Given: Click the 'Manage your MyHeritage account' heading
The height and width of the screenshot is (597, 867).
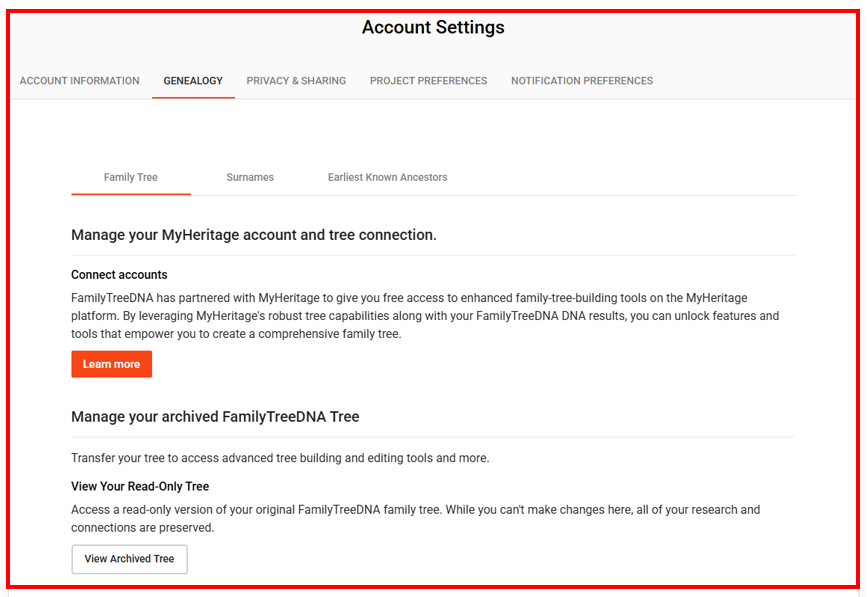Looking at the screenshot, I should coord(254,235).
